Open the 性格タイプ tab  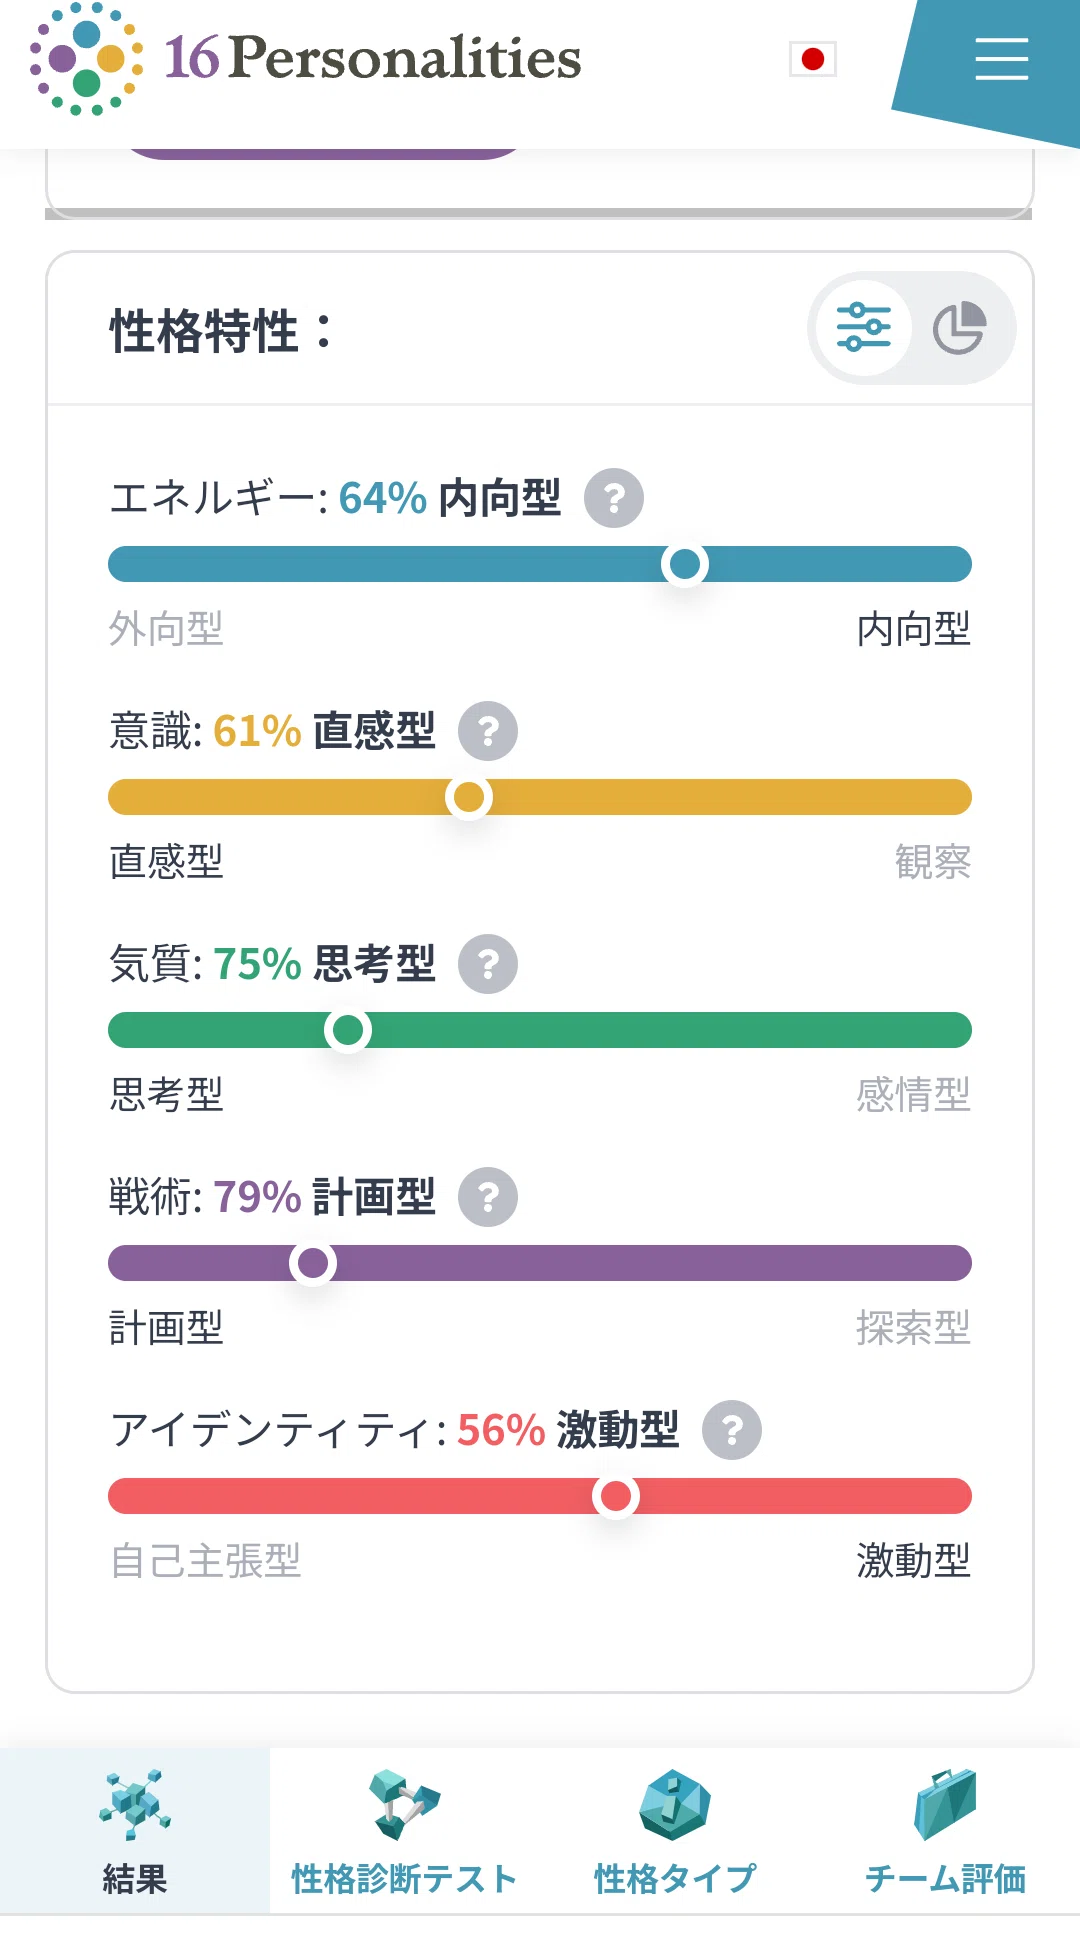click(675, 1831)
